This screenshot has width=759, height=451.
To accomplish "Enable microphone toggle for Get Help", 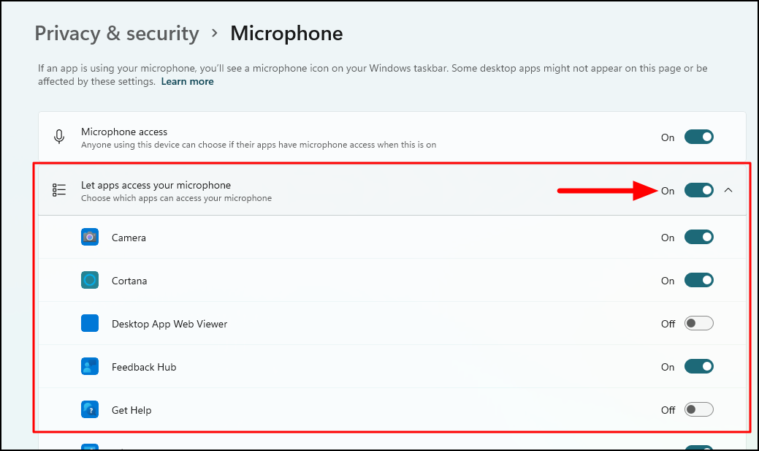I will (699, 410).
